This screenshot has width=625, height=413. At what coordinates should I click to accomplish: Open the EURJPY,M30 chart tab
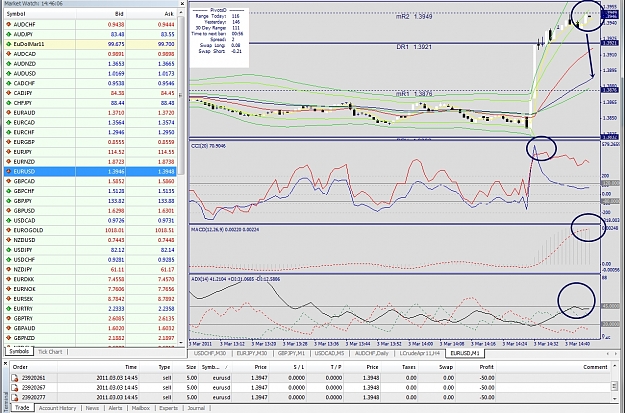point(252,354)
